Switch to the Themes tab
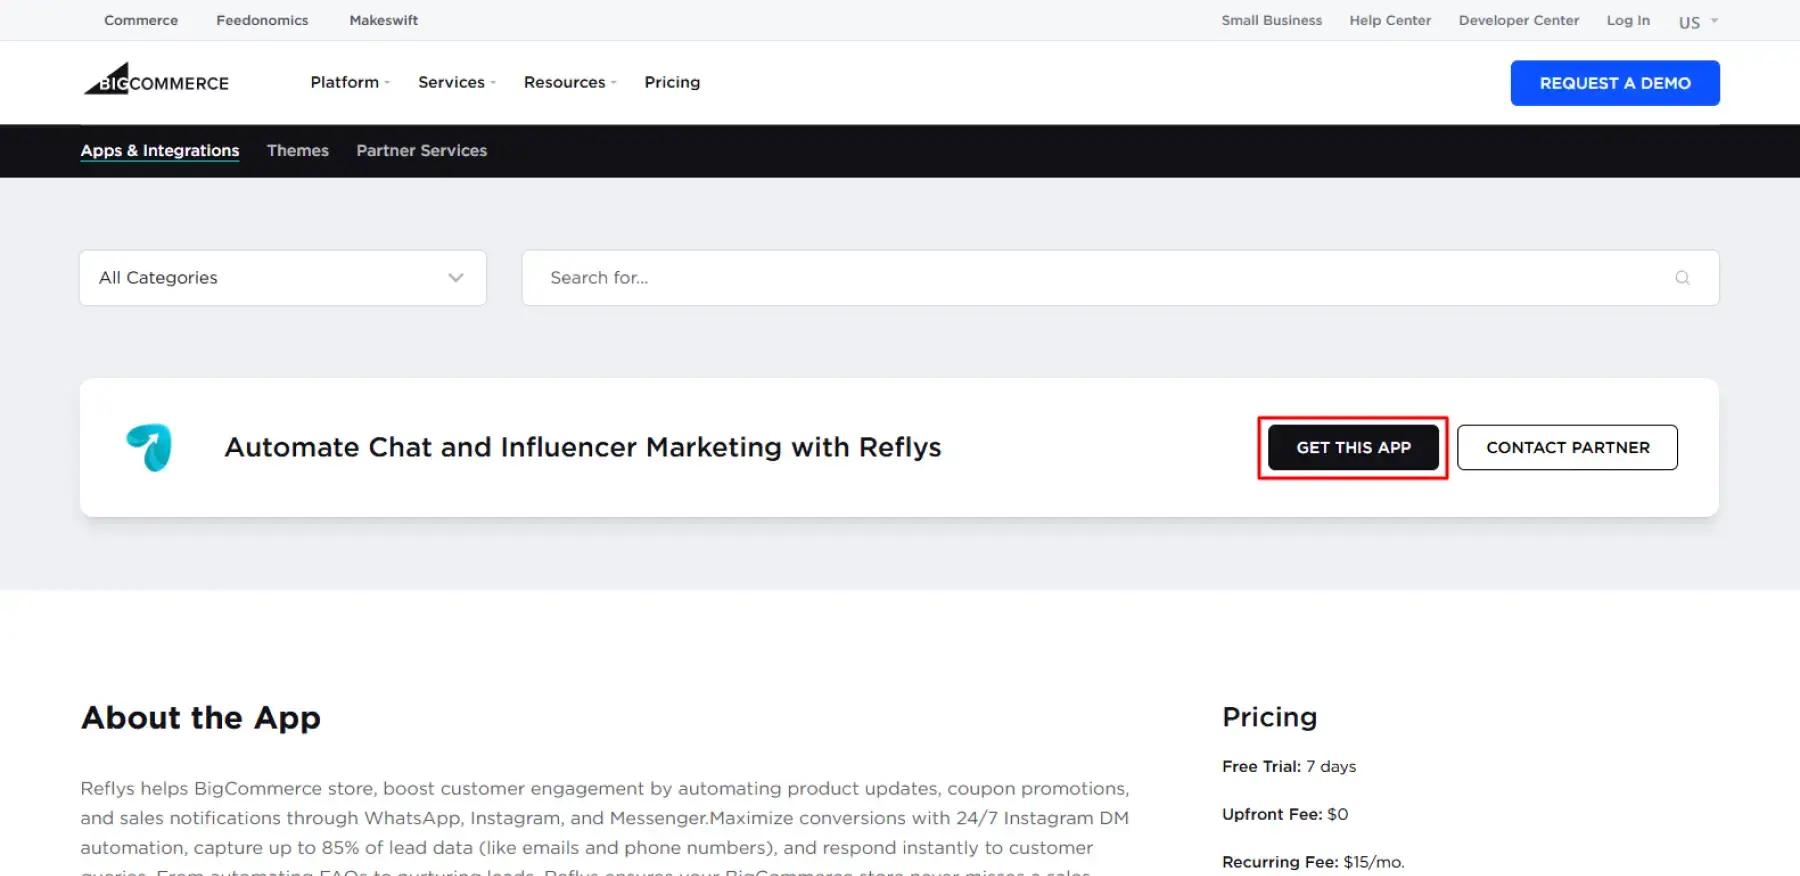 click(x=297, y=150)
